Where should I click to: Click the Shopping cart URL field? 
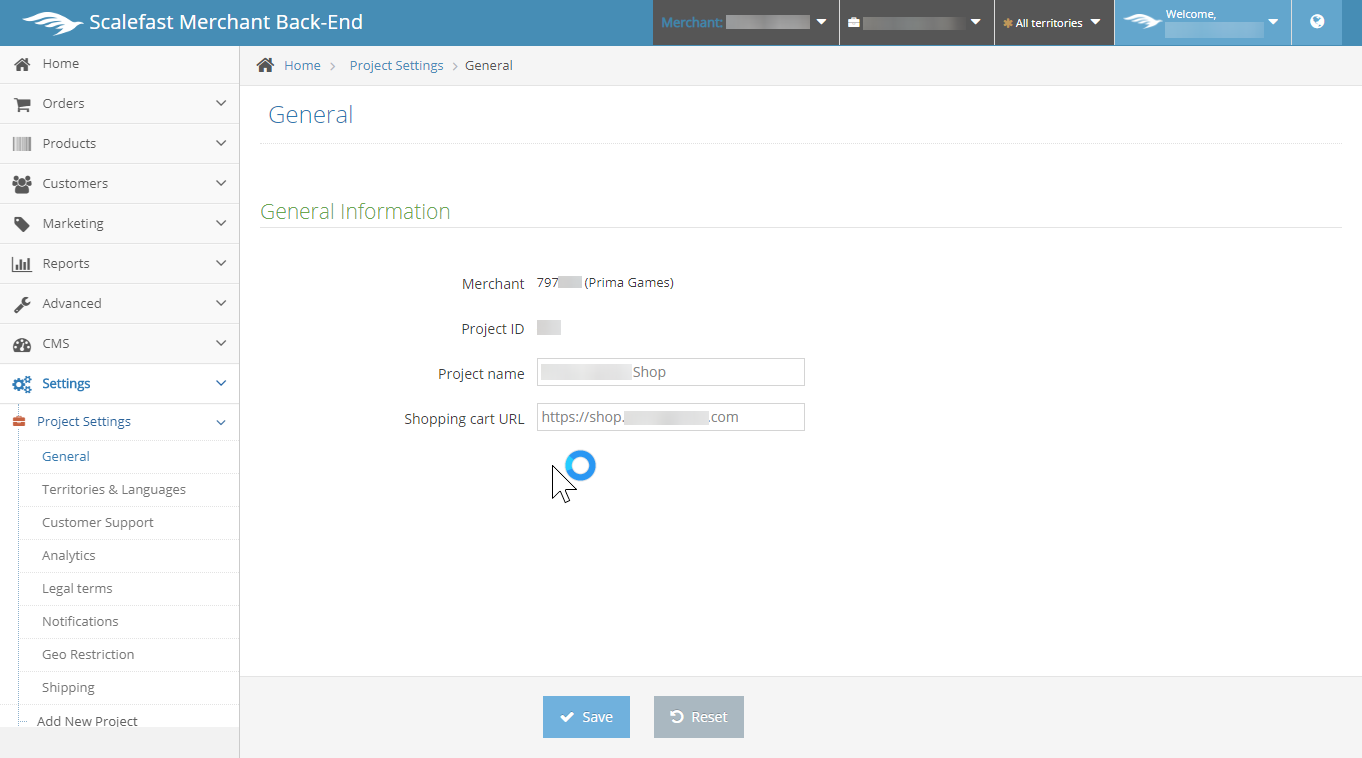click(670, 417)
